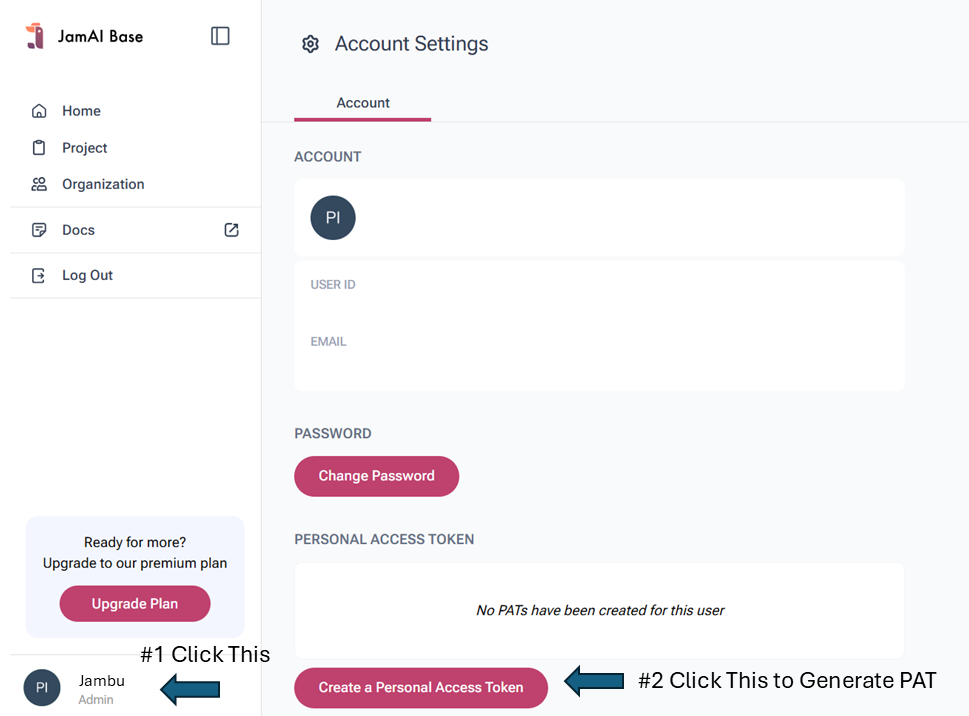This screenshot has width=969, height=716.
Task: Select Log Out in the sidebar
Action: [x=87, y=275]
